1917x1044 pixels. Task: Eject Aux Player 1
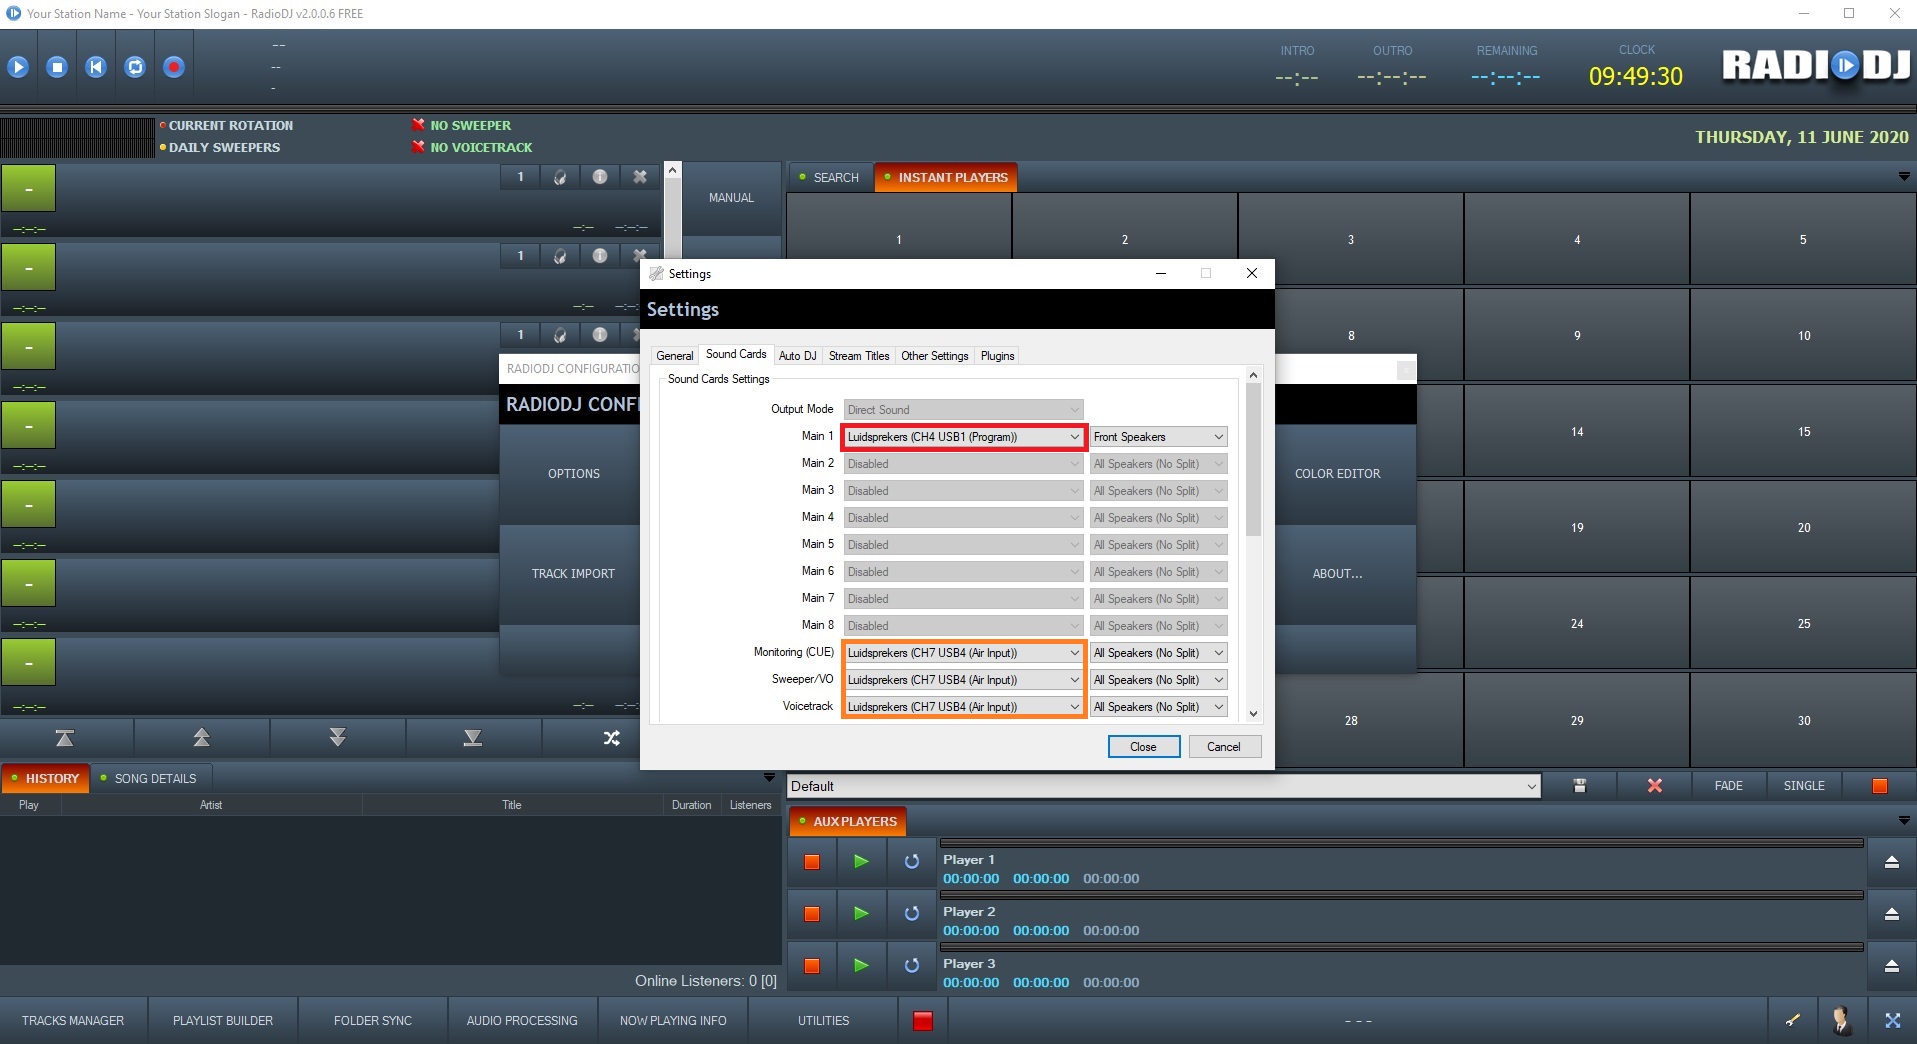coord(1891,862)
